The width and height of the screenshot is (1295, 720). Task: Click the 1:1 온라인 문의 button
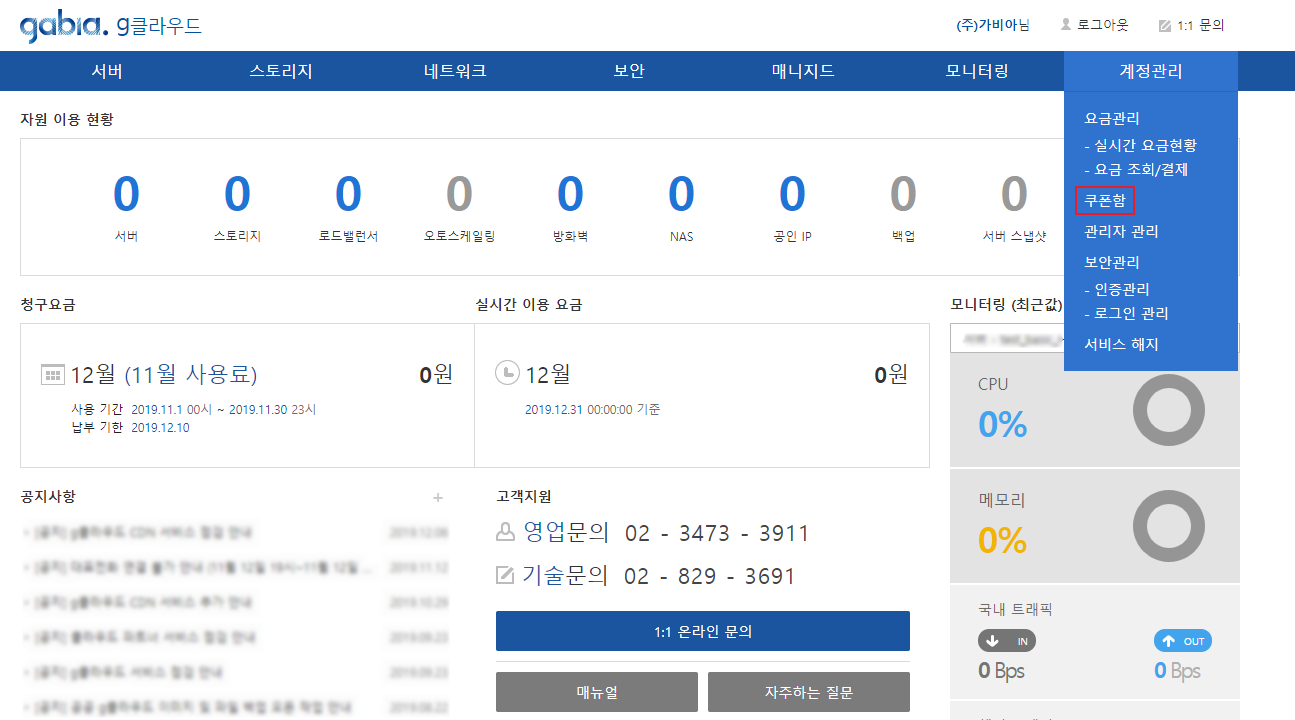pos(702,631)
